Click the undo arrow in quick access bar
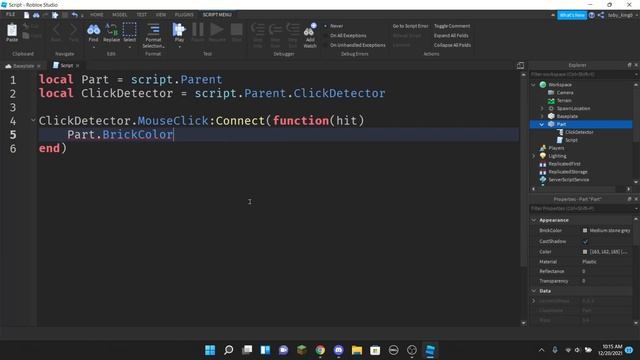Viewport: 640px width, 360px height. [74, 15]
